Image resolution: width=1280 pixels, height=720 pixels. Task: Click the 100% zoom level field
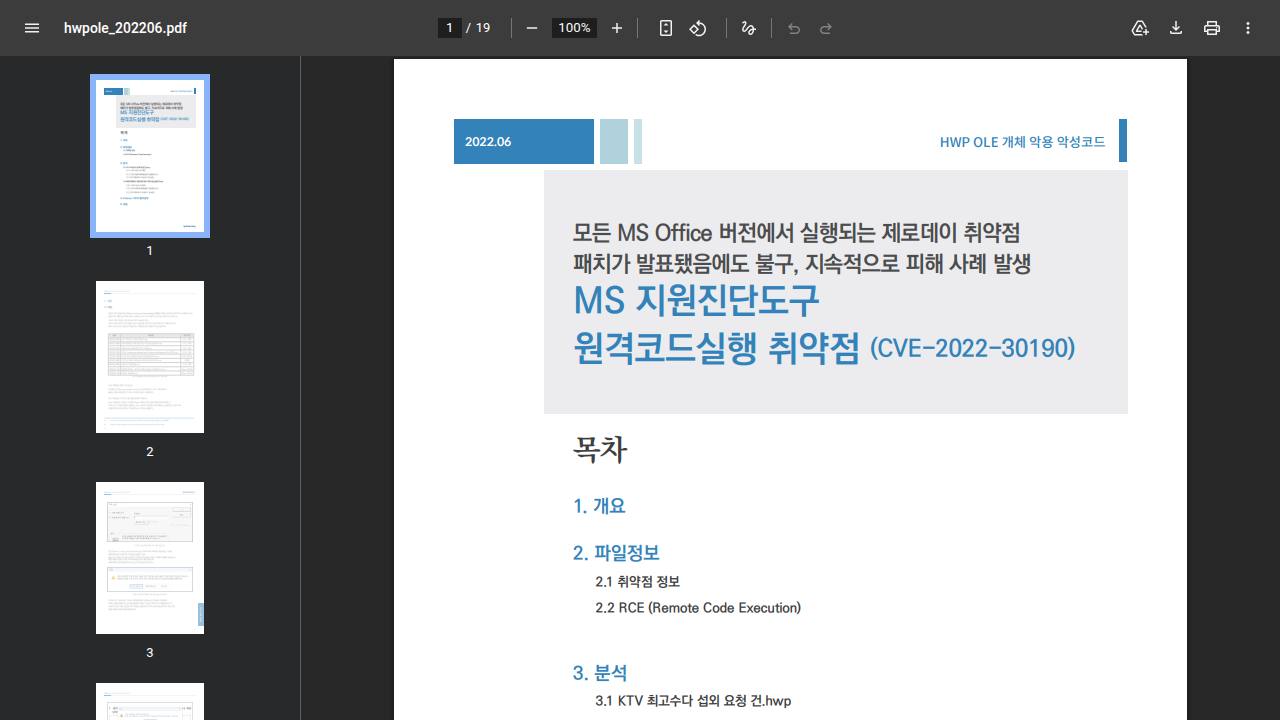point(574,28)
